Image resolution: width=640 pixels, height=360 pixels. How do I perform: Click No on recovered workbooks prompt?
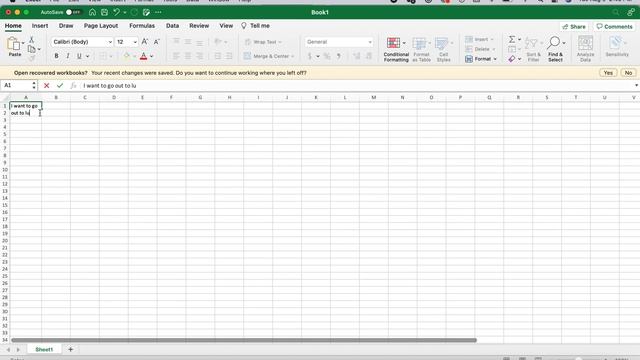click(x=628, y=73)
